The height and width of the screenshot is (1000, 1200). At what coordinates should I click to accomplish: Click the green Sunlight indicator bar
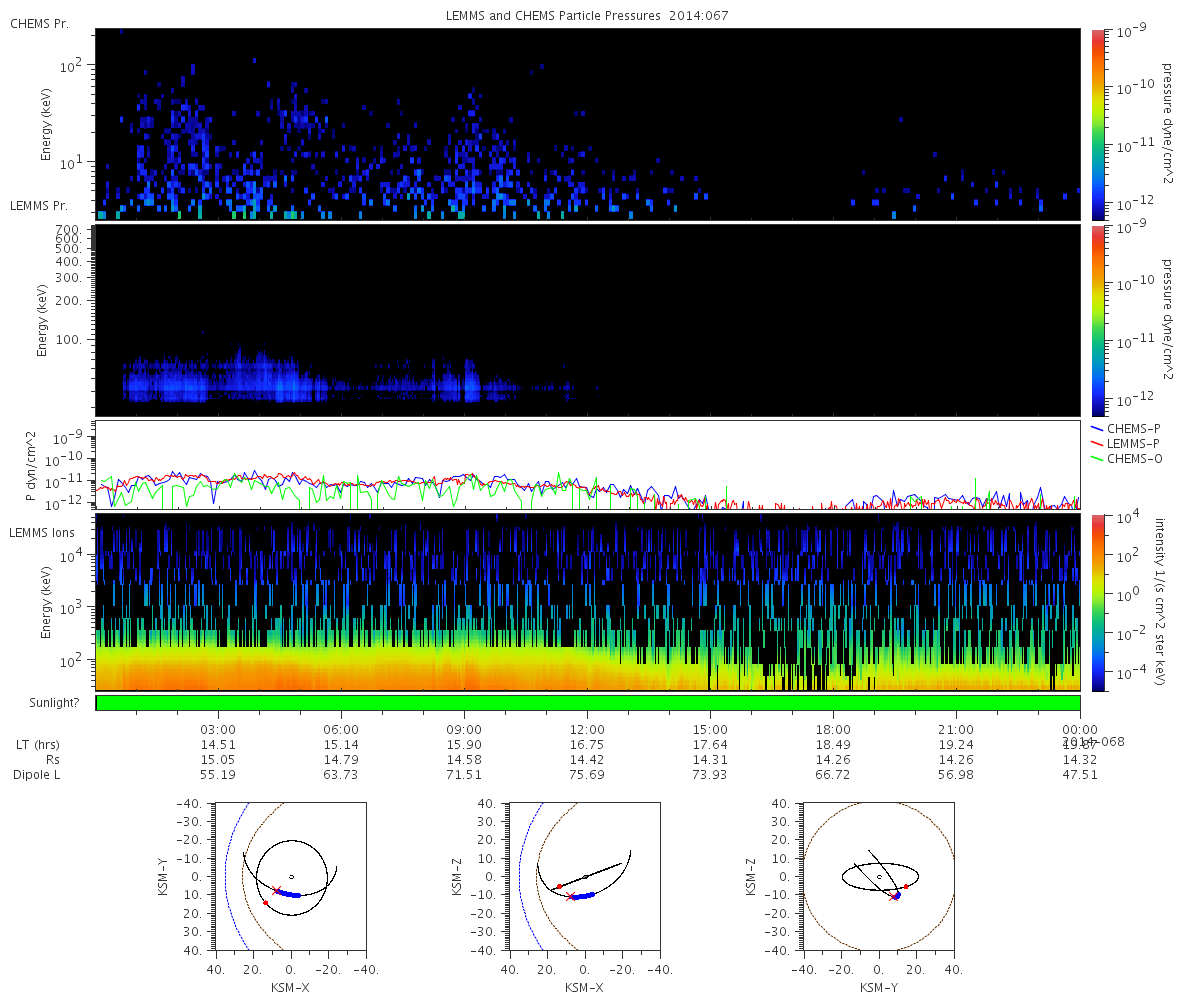[588, 703]
